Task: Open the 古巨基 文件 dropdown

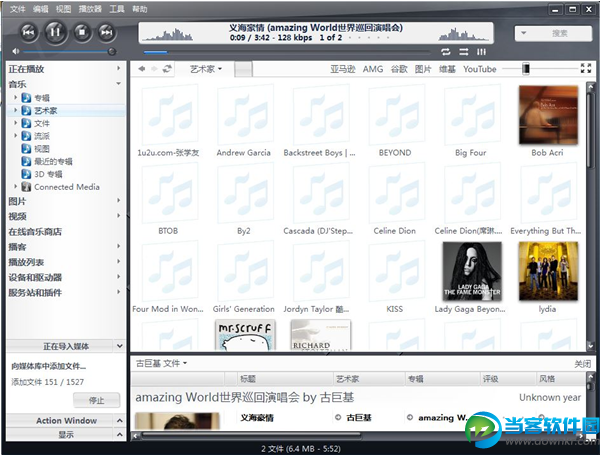Action: 161,363
